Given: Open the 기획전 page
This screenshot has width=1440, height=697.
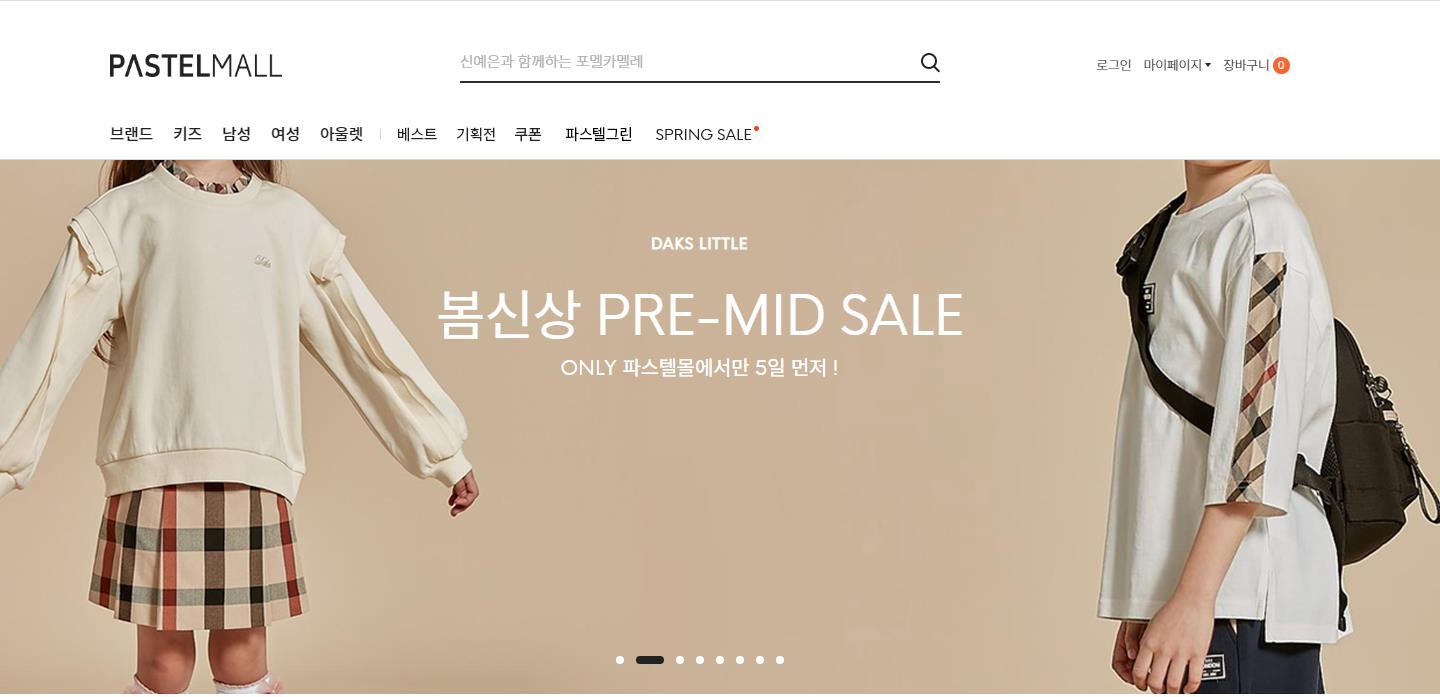Looking at the screenshot, I should (x=476, y=134).
